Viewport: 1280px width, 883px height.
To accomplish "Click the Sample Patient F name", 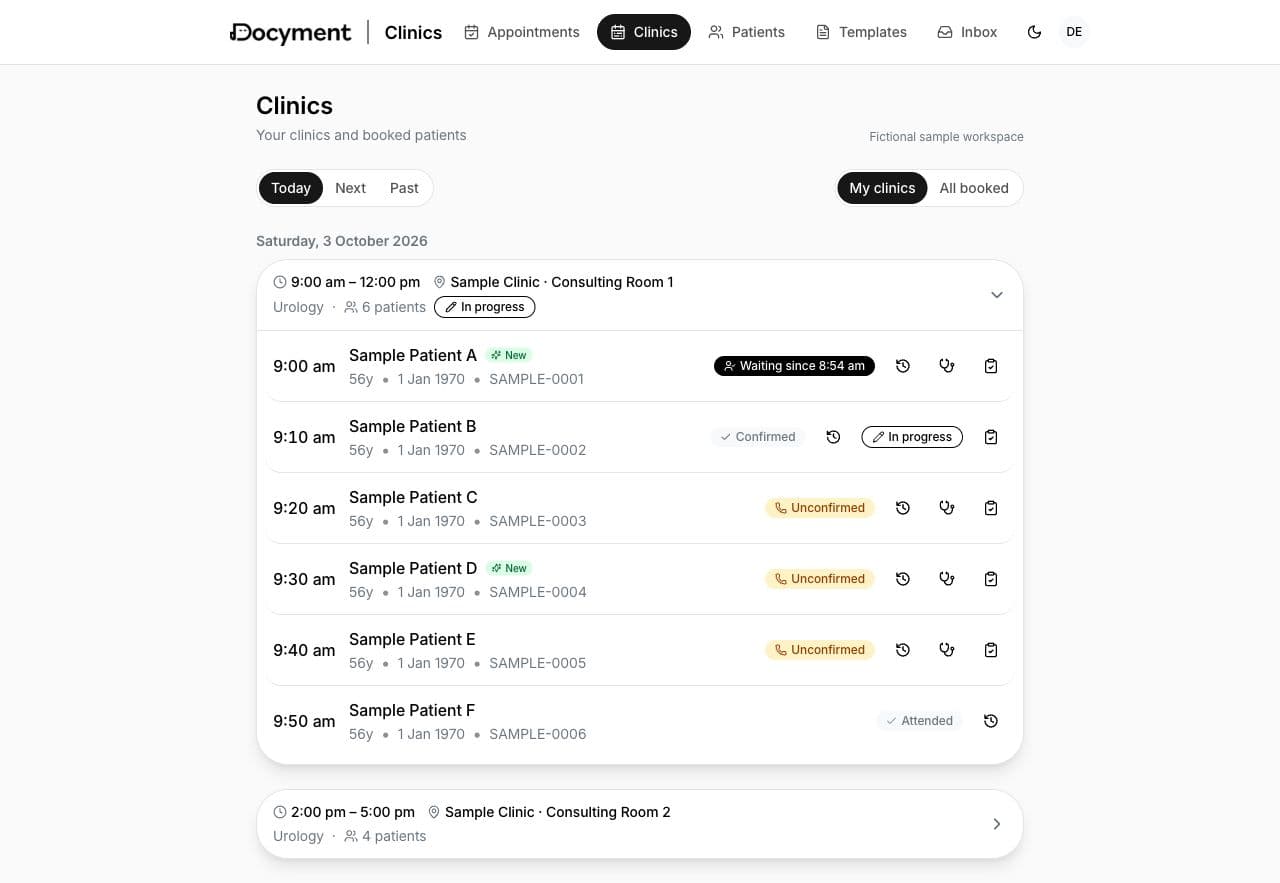I will (412, 710).
